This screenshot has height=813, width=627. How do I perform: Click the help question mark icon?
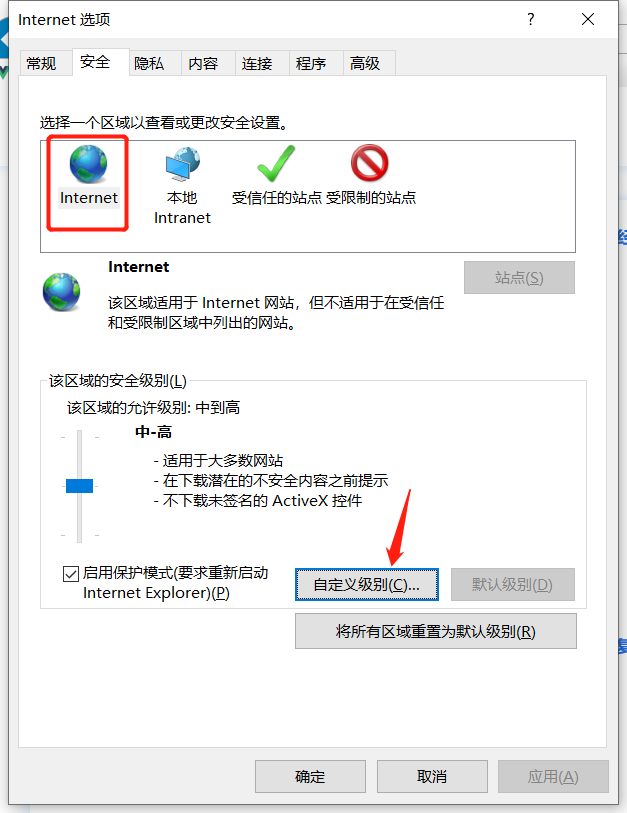(531, 20)
